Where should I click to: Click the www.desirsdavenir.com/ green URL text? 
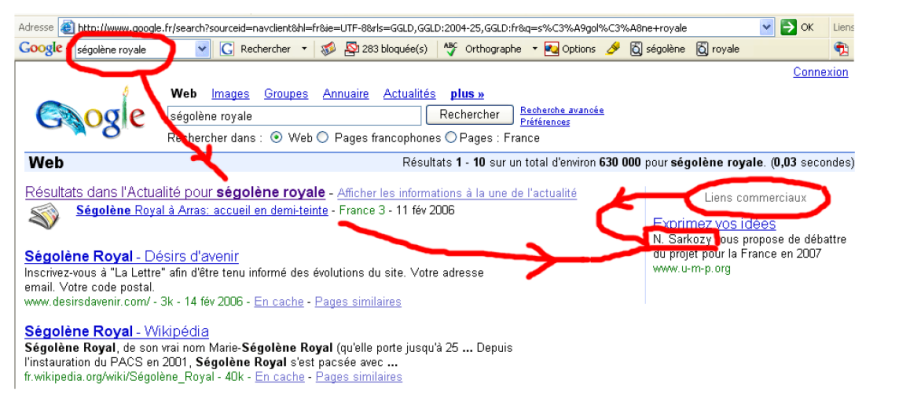point(88,302)
